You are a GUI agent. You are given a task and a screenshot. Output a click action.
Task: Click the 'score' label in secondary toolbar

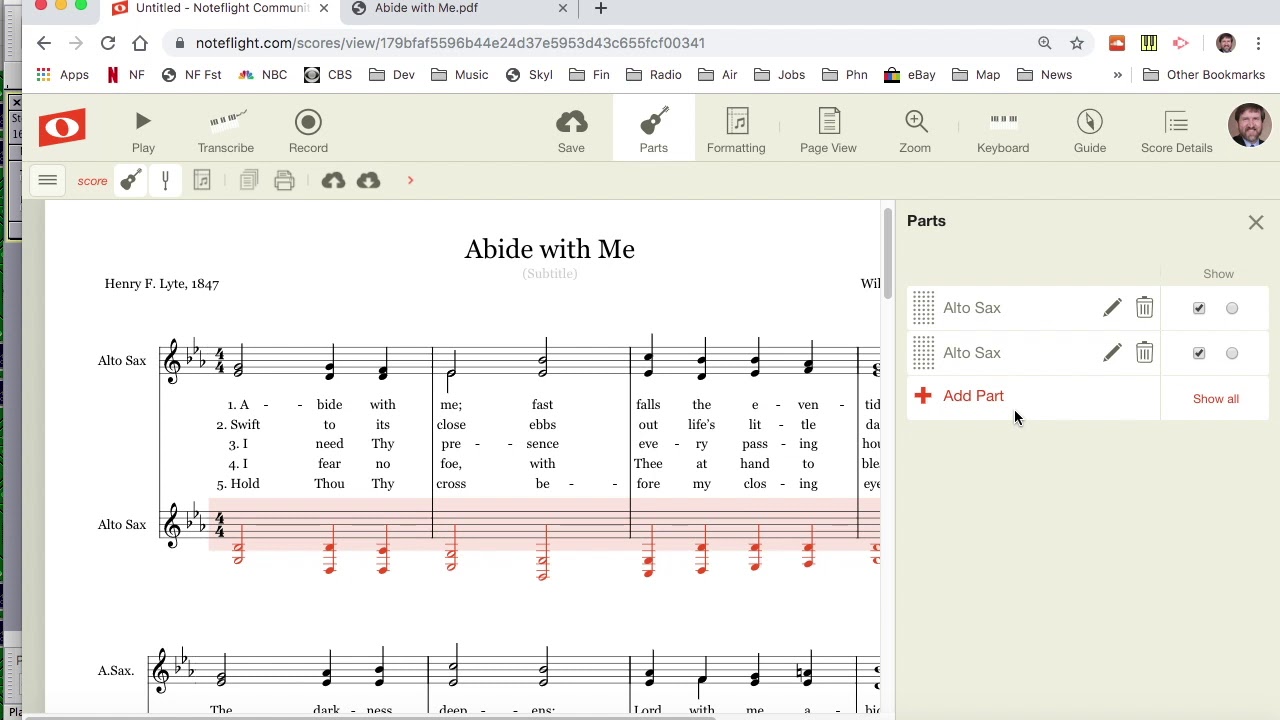tap(92, 181)
